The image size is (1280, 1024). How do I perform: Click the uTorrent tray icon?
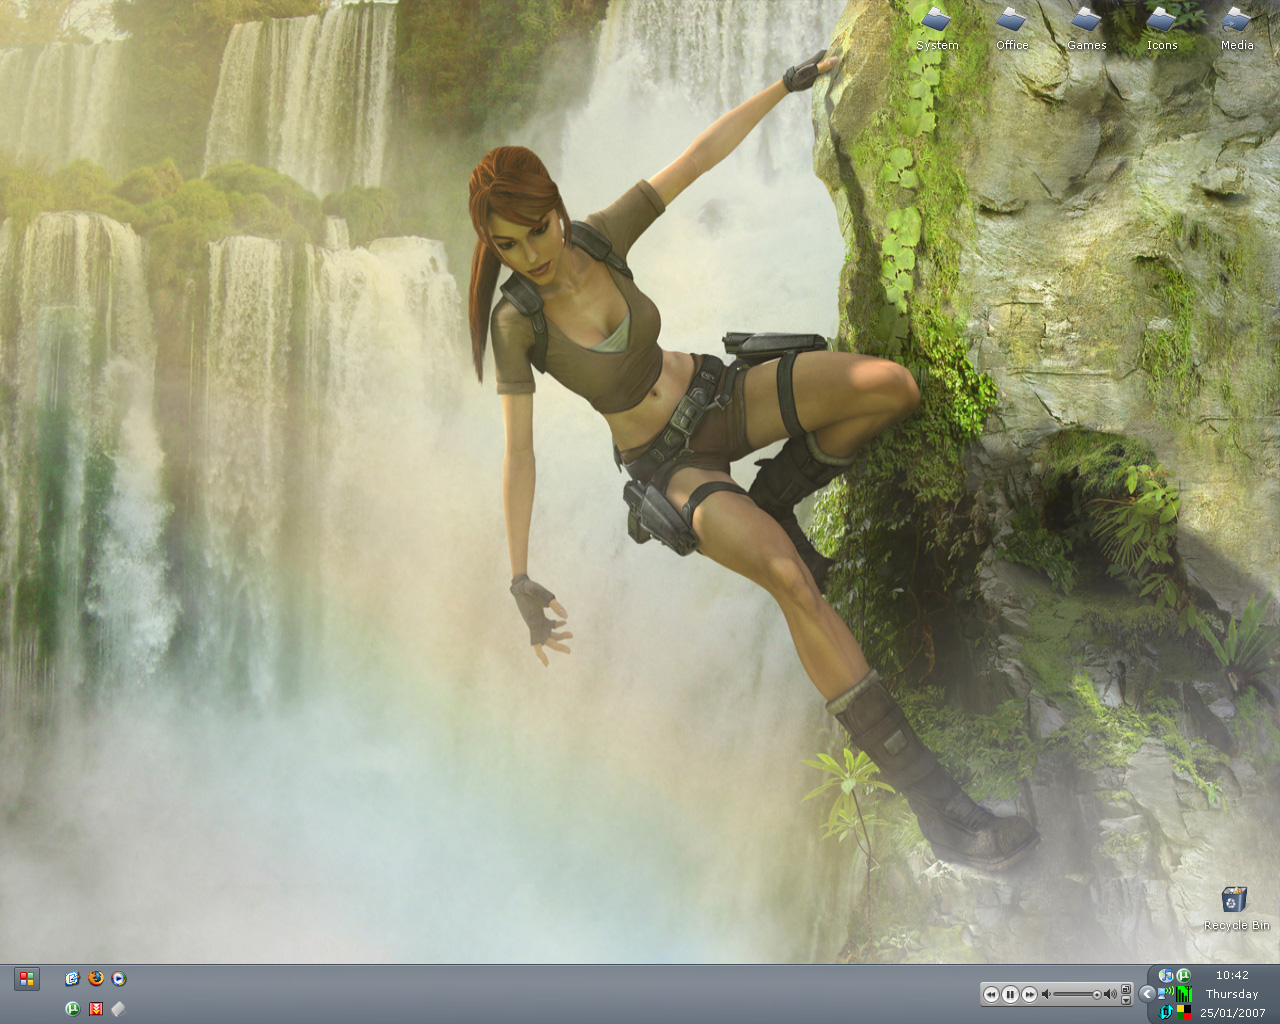(x=1183, y=975)
